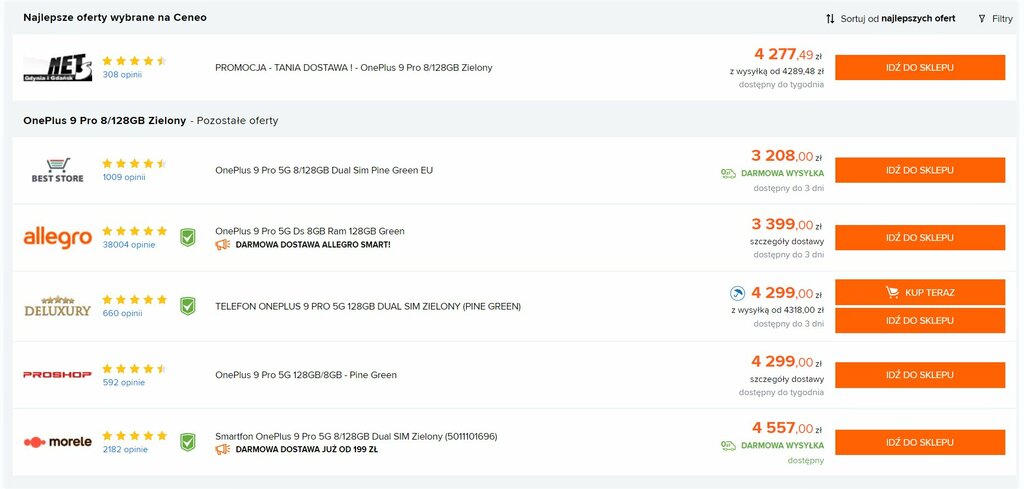The image size is (1024, 489).
Task: Click the Best Store logo
Action: (x=57, y=170)
